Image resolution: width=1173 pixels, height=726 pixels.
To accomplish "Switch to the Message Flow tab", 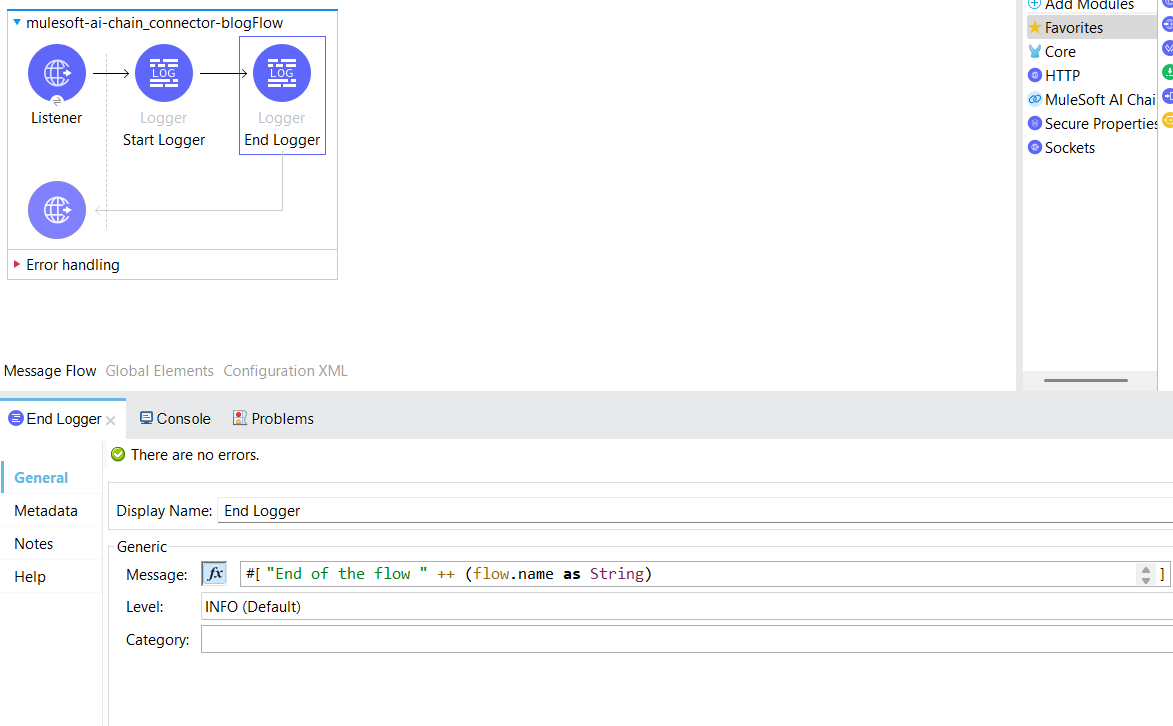I will (x=50, y=371).
